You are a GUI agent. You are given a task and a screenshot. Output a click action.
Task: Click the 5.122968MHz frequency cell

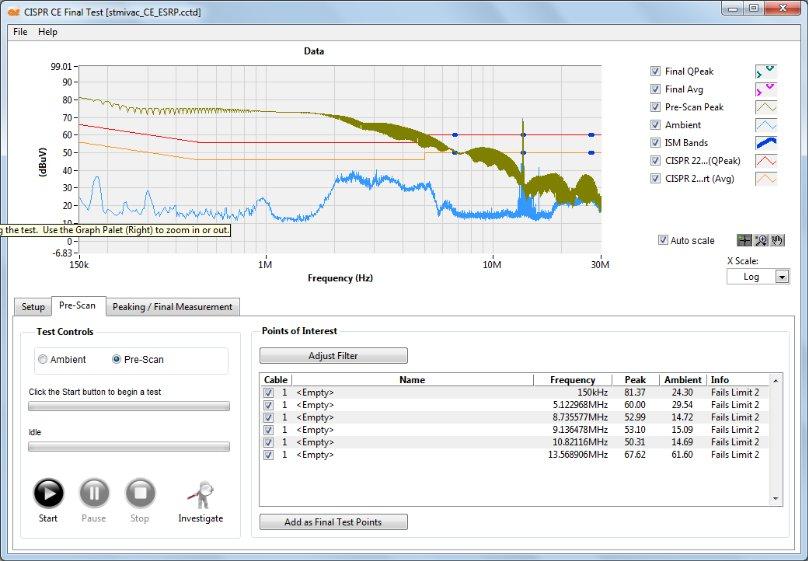coord(580,405)
